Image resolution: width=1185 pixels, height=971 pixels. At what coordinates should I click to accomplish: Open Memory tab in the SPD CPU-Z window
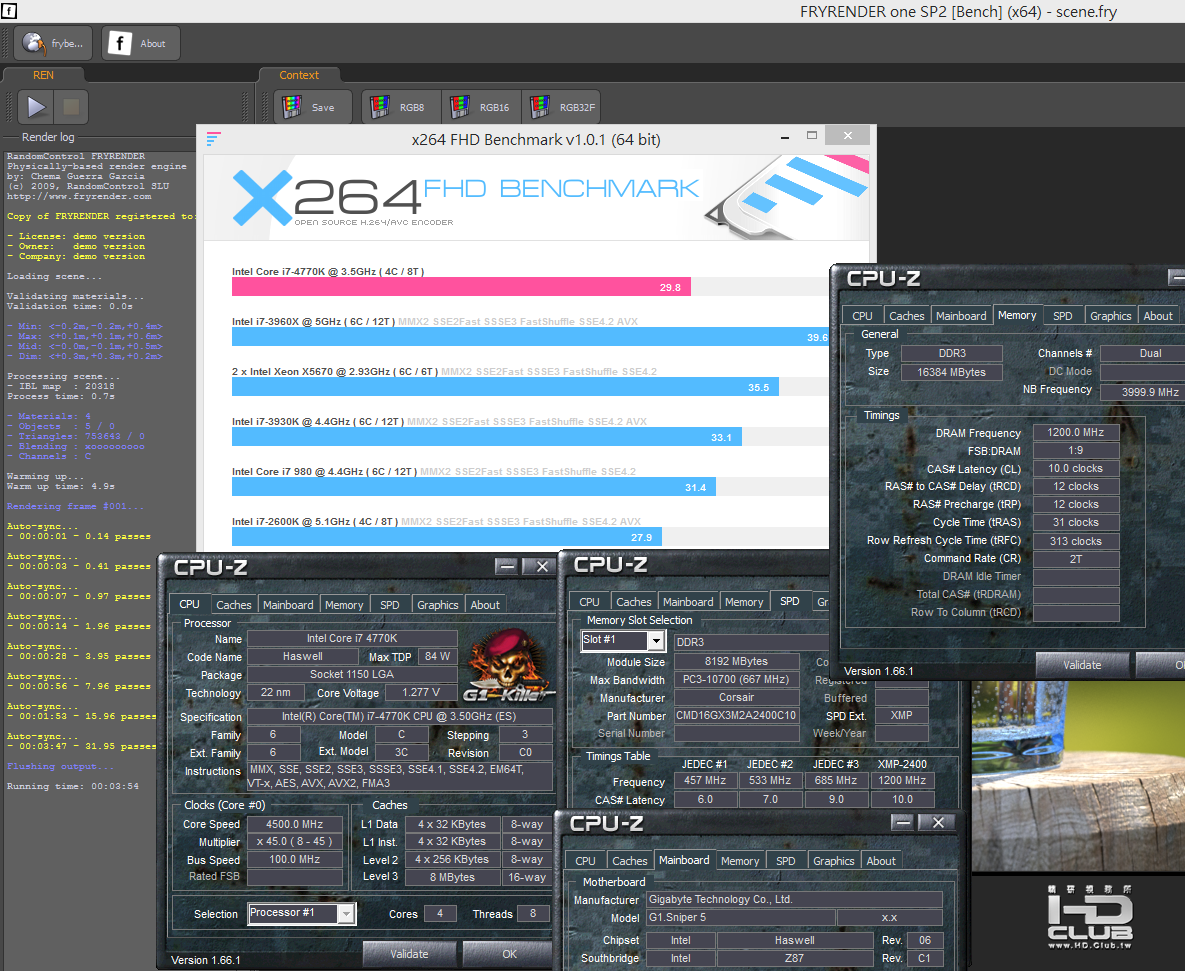(x=744, y=601)
